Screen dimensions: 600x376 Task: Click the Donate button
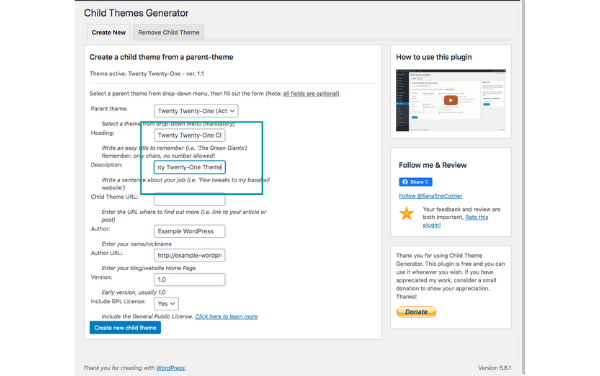pyautogui.click(x=416, y=312)
